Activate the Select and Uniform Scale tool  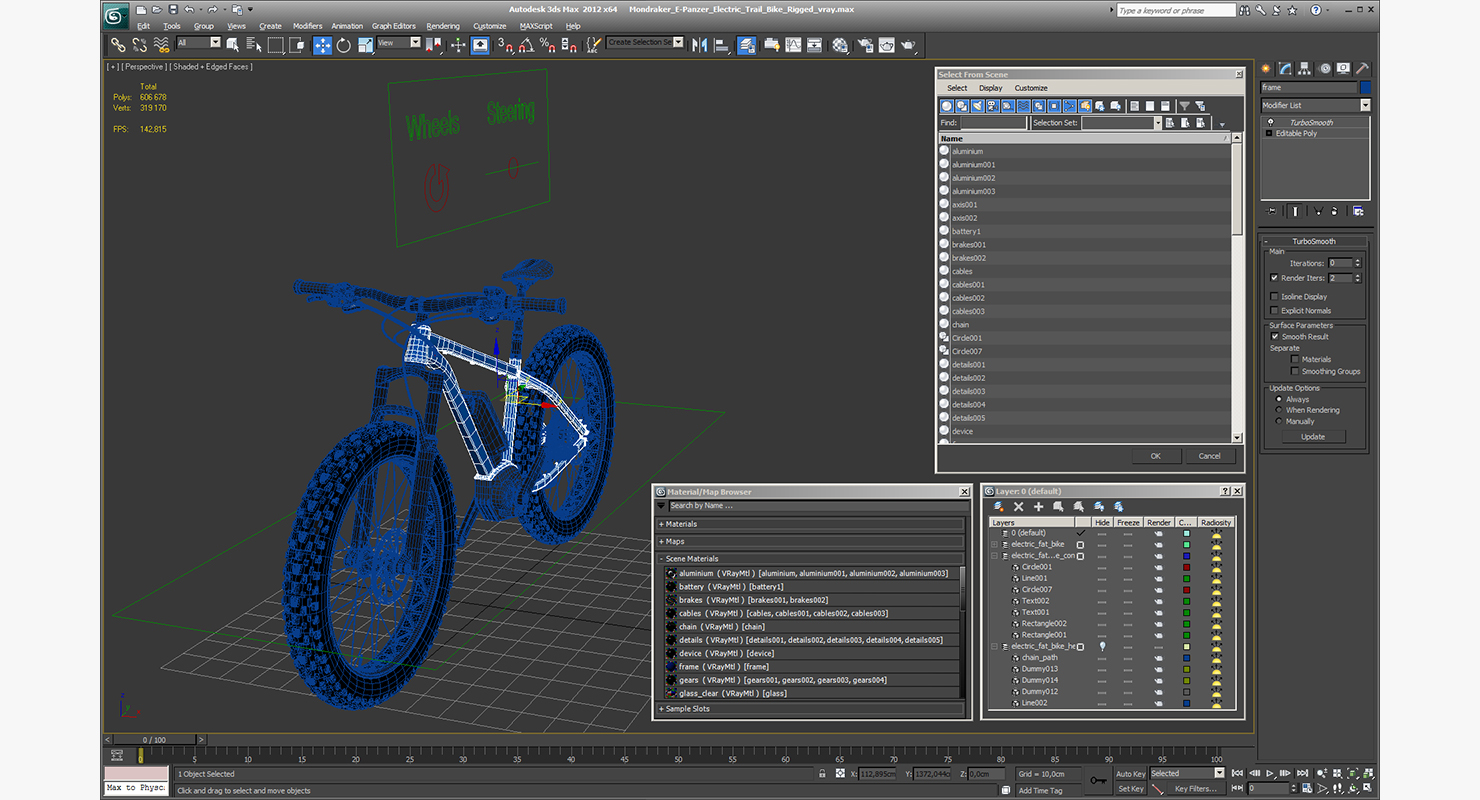click(365, 45)
